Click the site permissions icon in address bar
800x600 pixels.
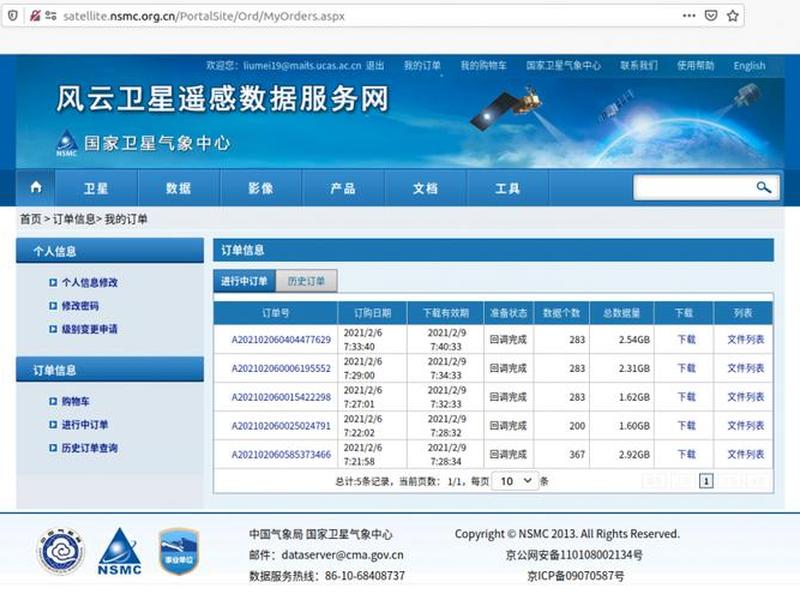pos(51,16)
